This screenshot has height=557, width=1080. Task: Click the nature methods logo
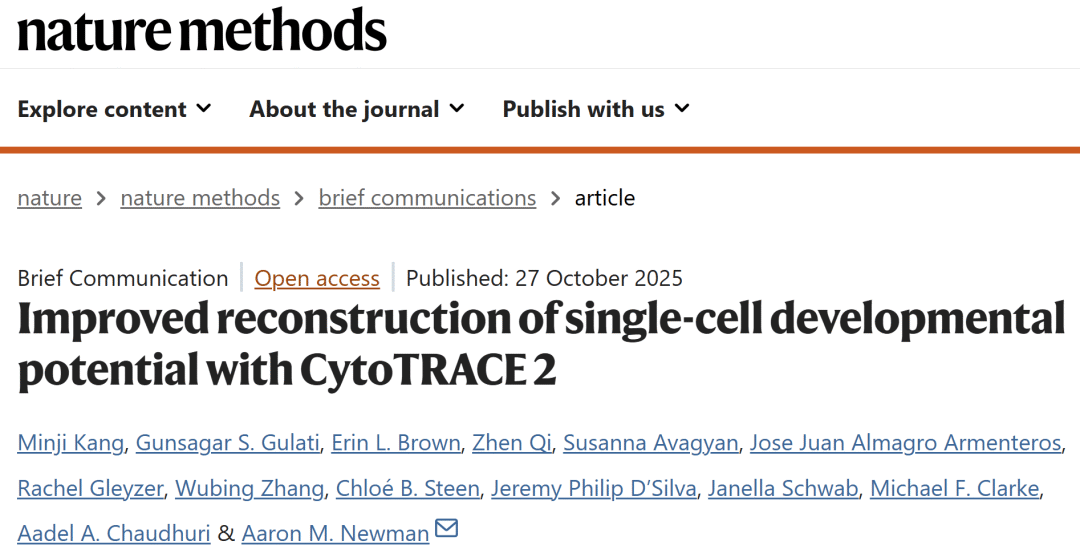(x=202, y=30)
